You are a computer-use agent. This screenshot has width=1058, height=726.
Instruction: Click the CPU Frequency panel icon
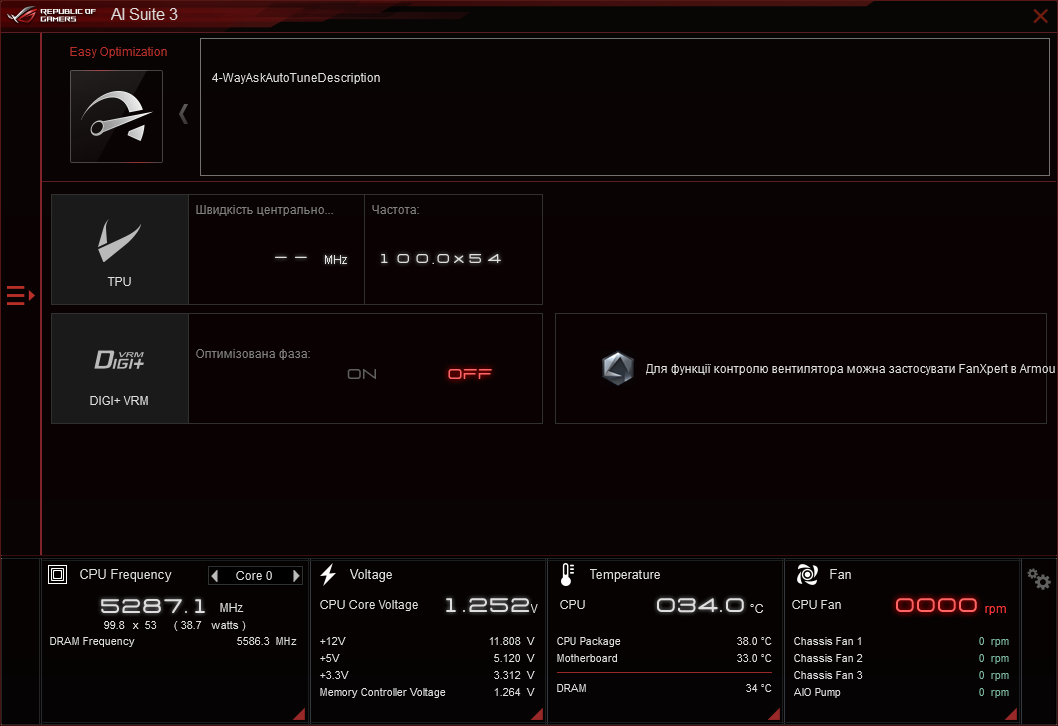click(58, 574)
